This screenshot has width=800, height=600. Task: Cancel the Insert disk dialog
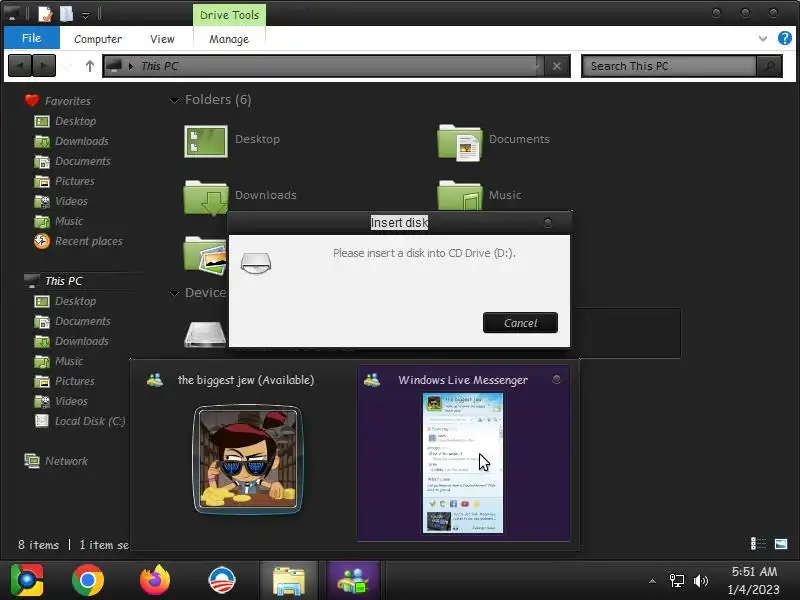[x=520, y=323]
